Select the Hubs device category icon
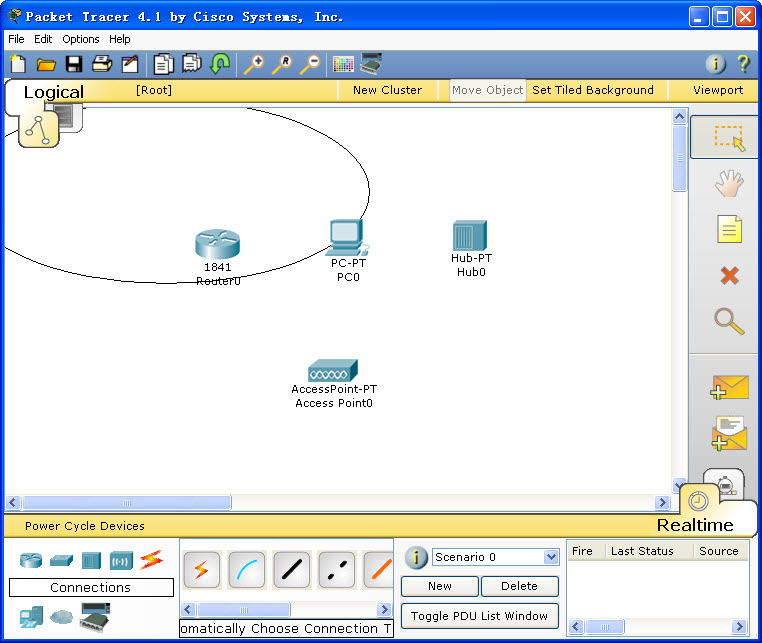The height and width of the screenshot is (643, 762). pyautogui.click(x=91, y=560)
